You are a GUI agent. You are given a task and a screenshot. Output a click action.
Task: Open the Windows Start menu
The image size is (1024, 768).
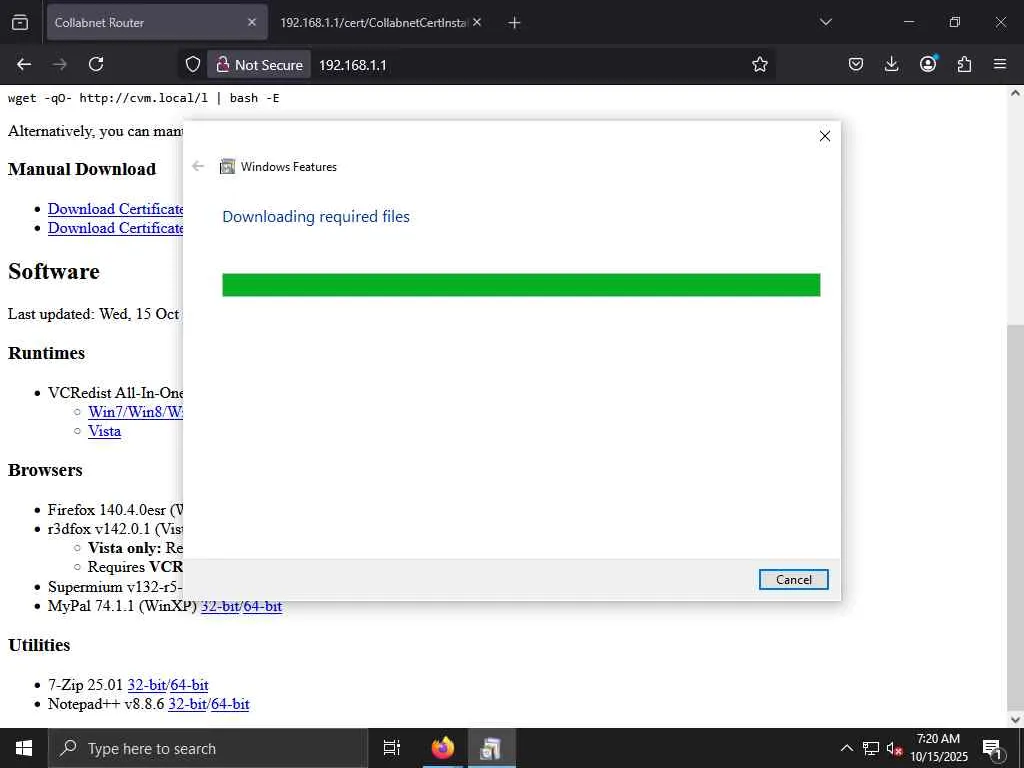(24, 748)
